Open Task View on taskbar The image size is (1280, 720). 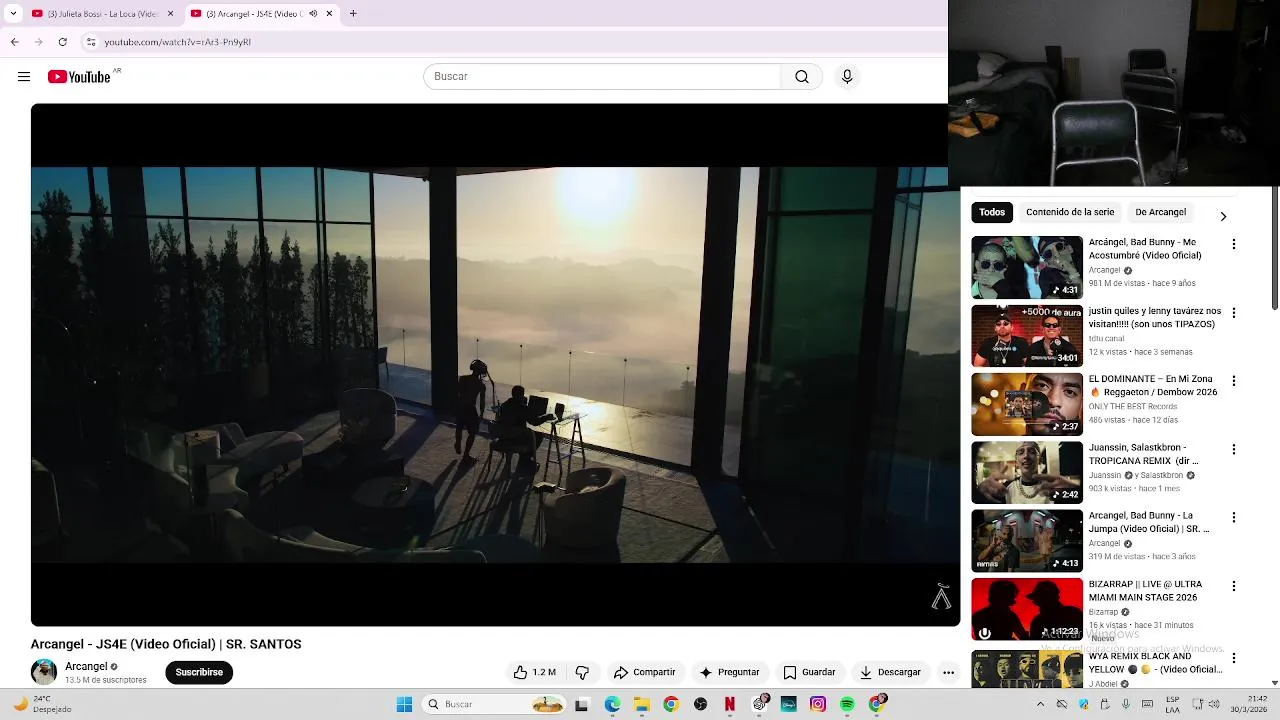(582, 704)
